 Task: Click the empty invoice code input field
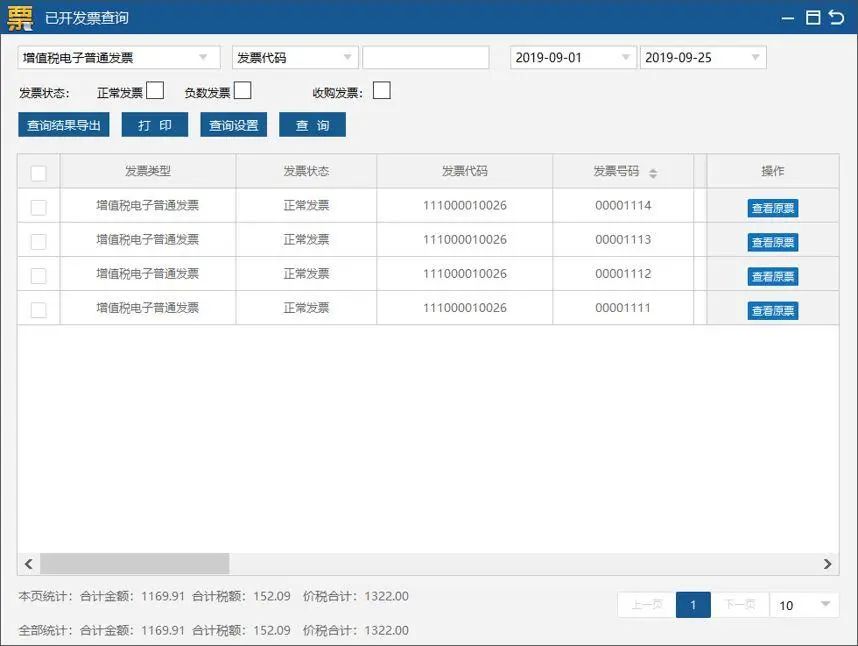pos(425,56)
